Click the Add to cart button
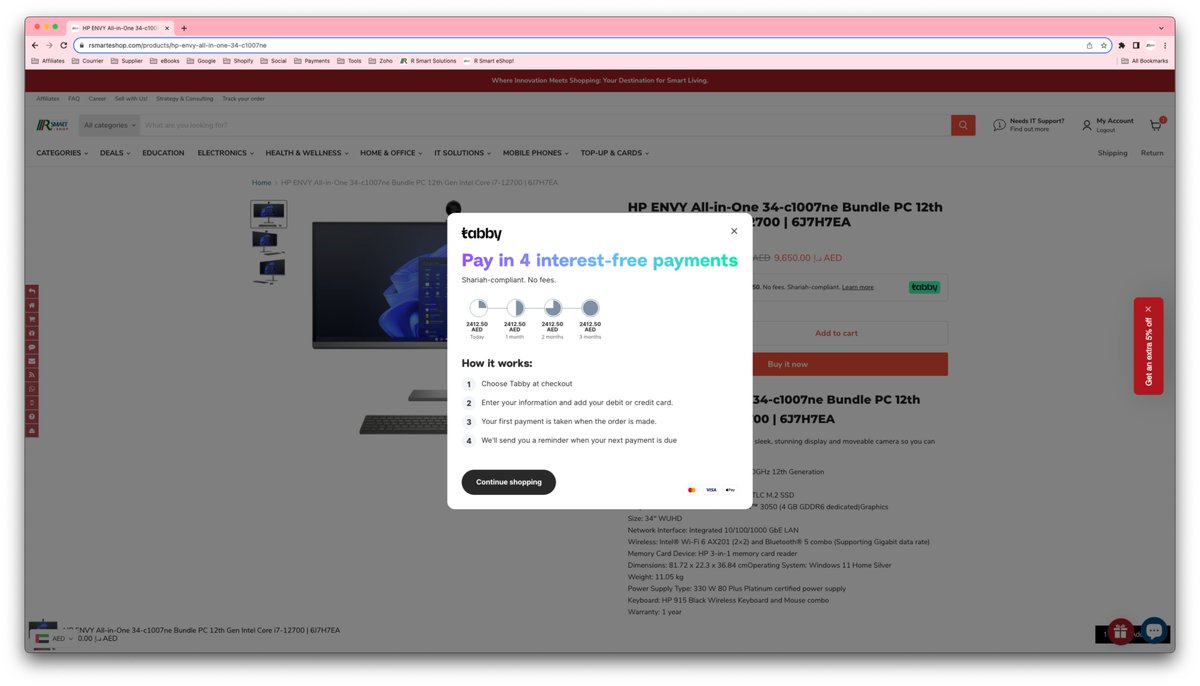Viewport: 1200px width, 686px height. (836, 333)
